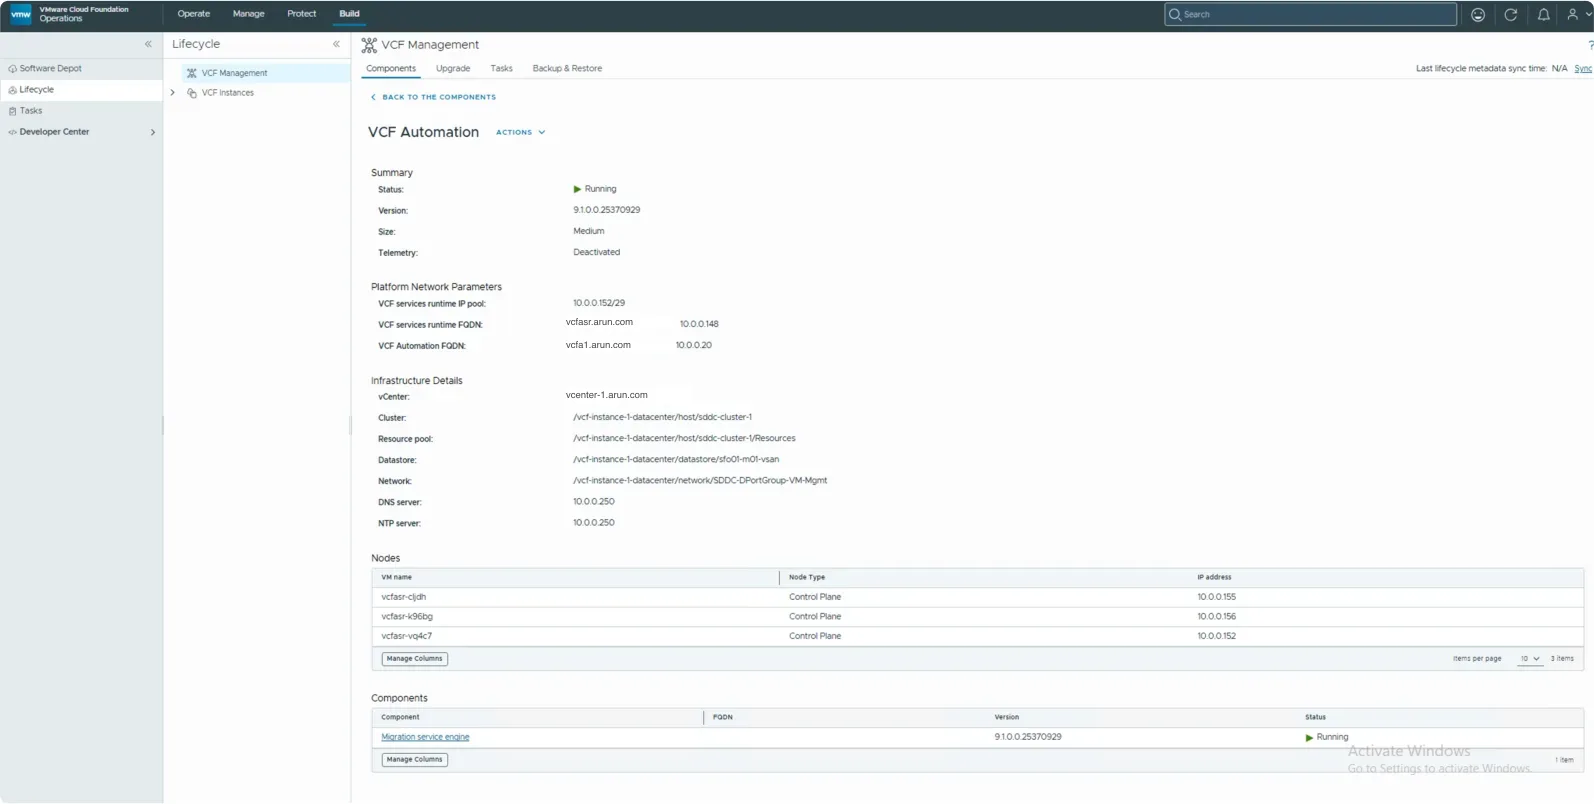Image resolution: width=1594 pixels, height=804 pixels.
Task: Click IP address 10.0.0.156
Action: coord(1216,617)
